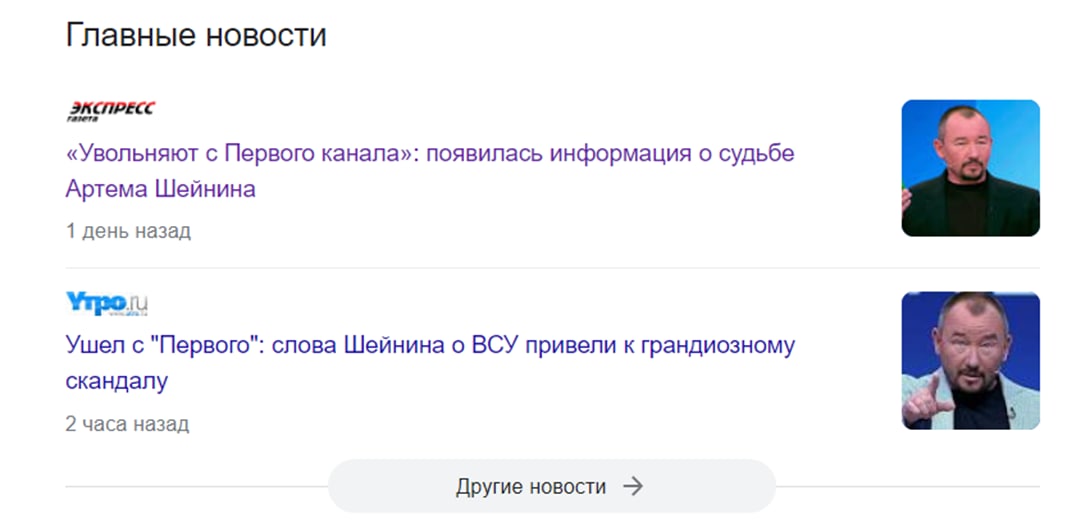Click the "2 часа назад" timestamp
This screenshot has height=532, width=1090.
point(127,424)
